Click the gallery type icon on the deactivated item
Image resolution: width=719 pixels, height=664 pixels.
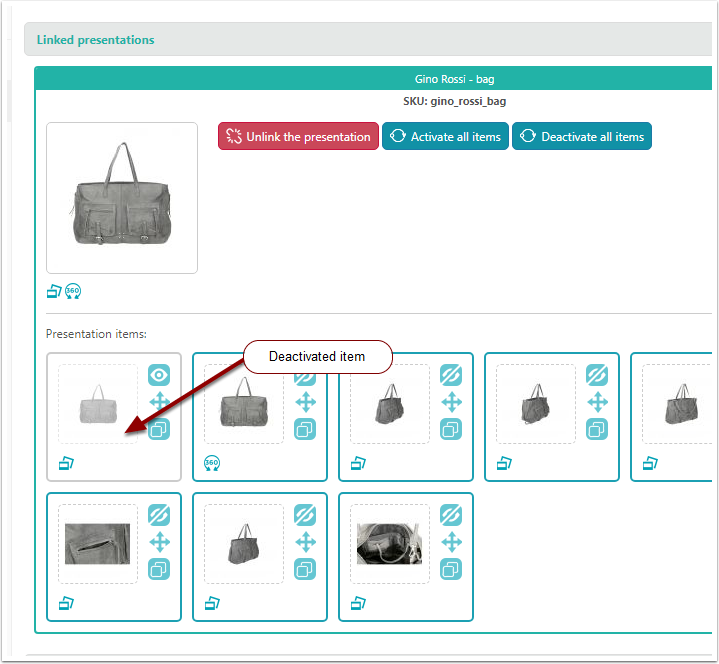tap(66, 463)
